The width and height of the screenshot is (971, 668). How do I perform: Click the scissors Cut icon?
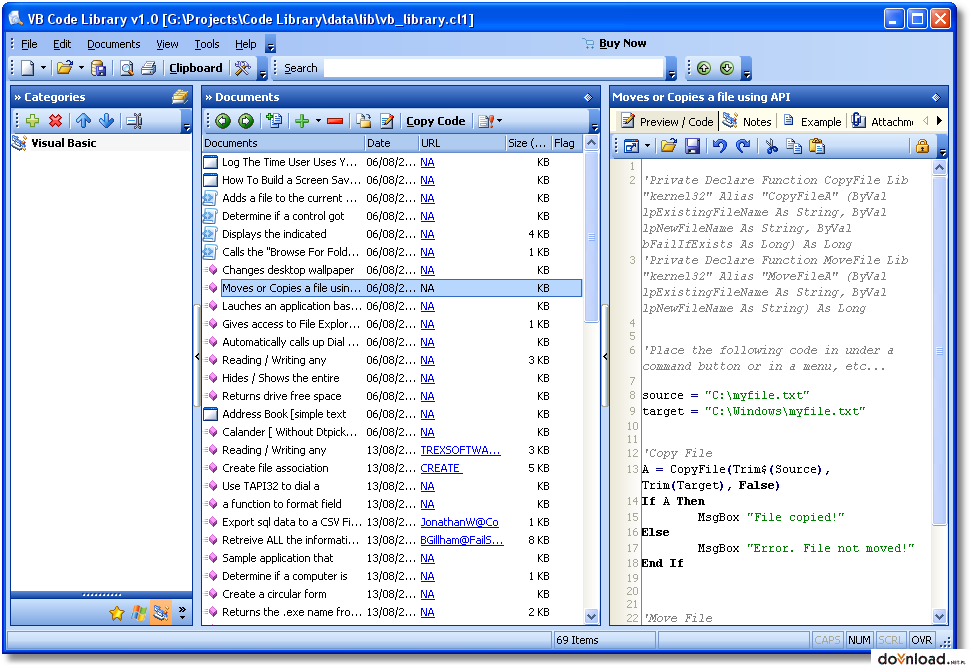[x=772, y=146]
